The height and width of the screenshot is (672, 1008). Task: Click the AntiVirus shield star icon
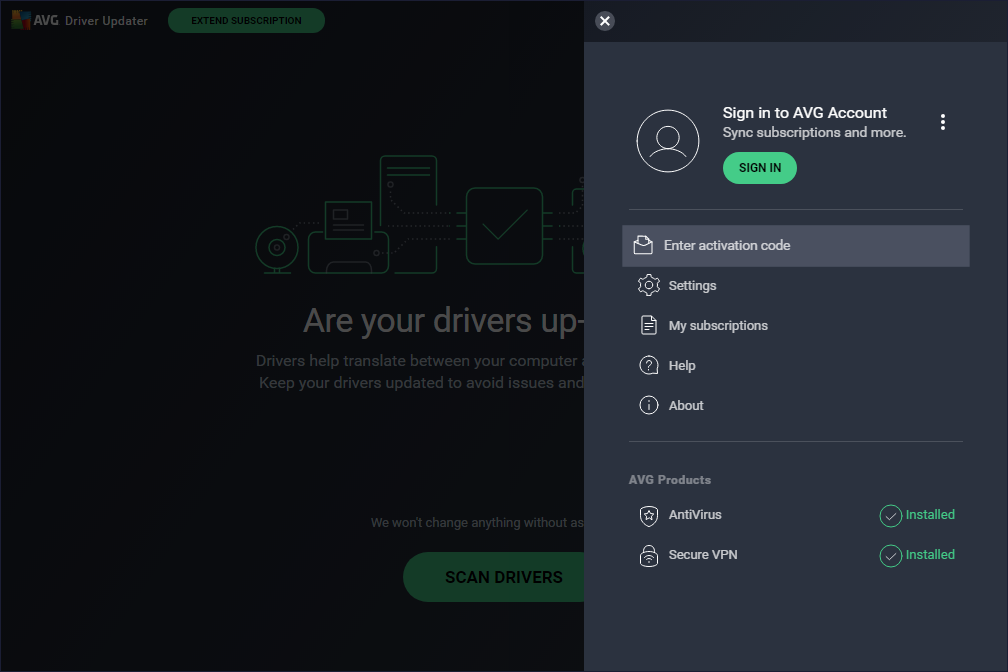point(649,516)
